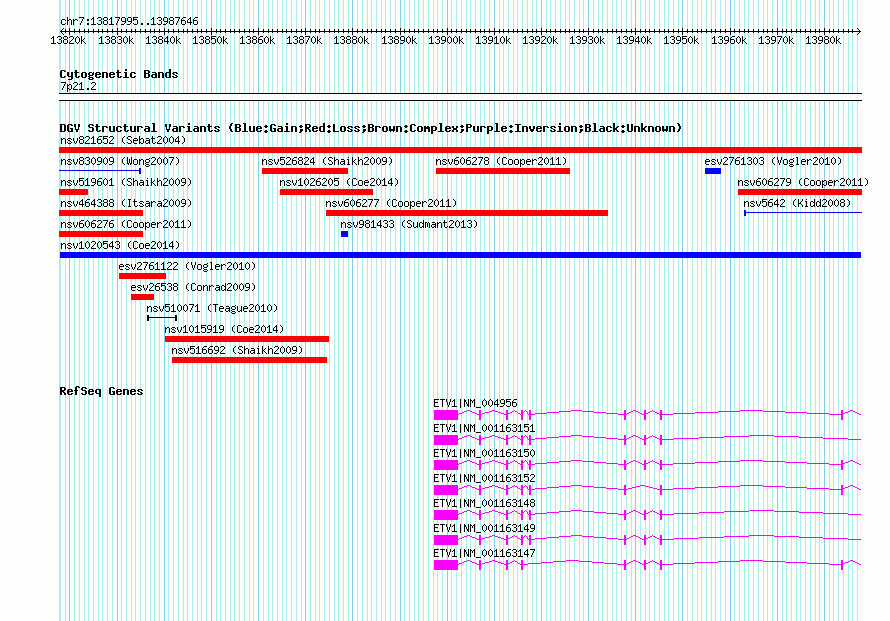
Task: Click the esv26538 (Conrad2009) red bar
Action: coord(142,297)
